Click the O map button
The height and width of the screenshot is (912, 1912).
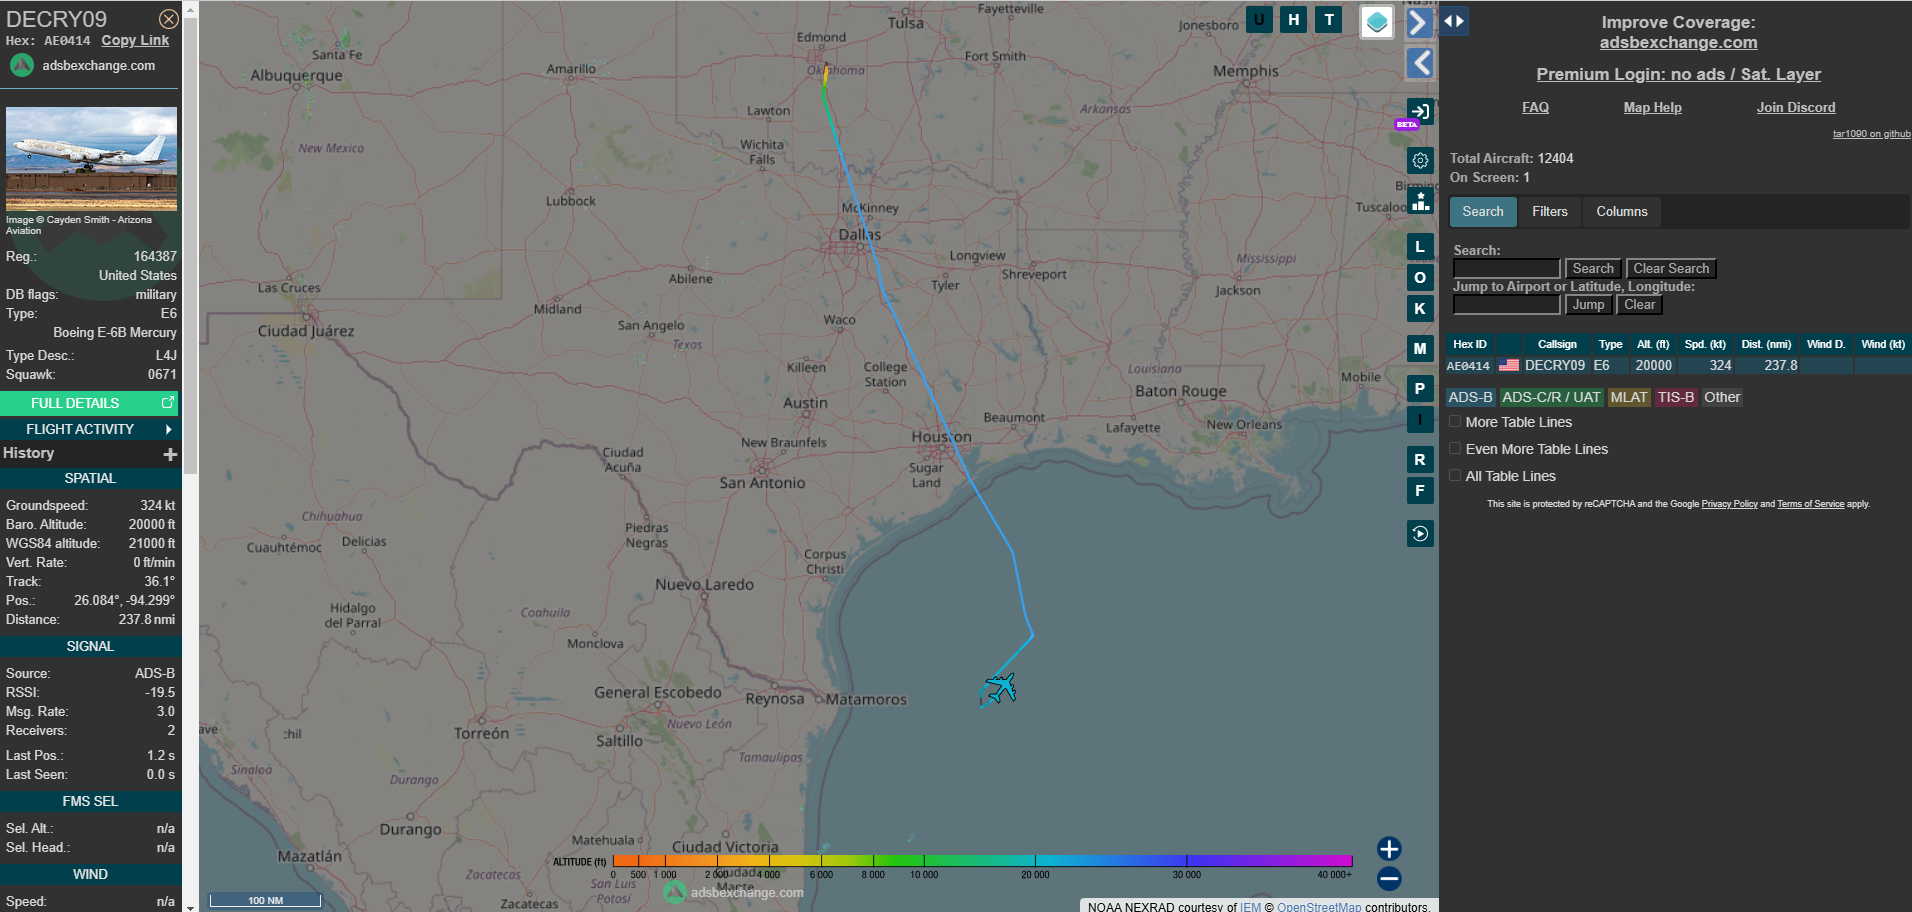tap(1420, 277)
